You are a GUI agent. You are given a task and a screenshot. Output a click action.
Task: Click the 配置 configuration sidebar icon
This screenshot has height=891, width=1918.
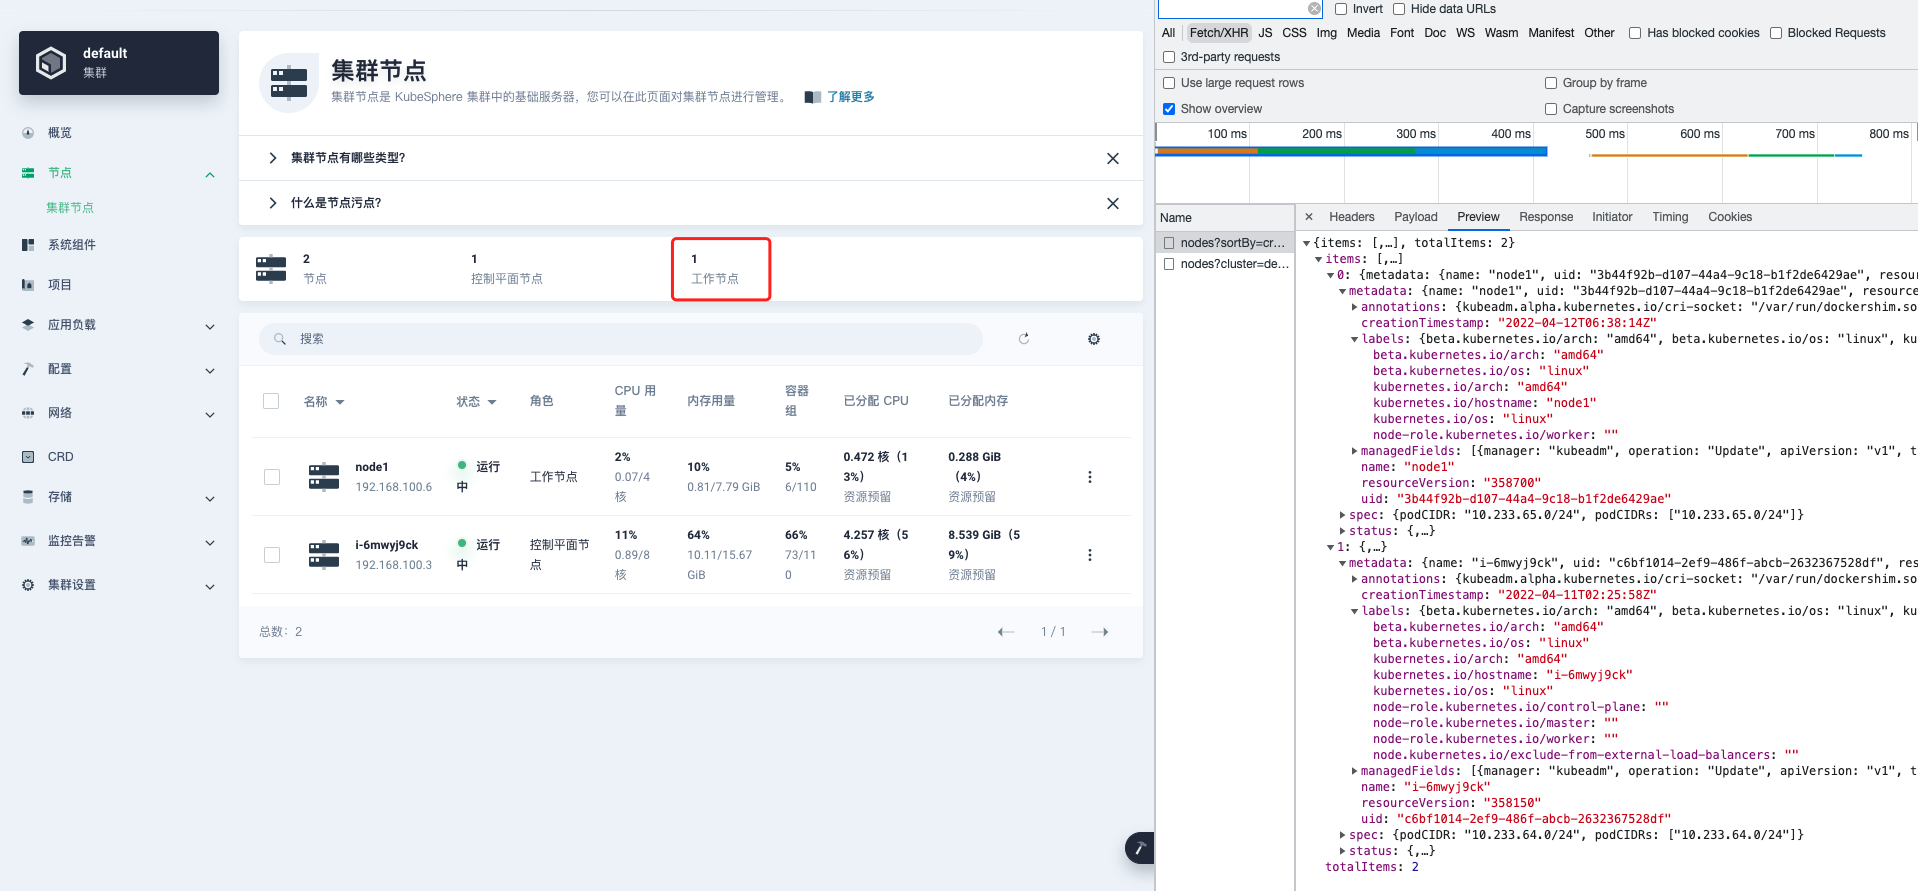[28, 369]
